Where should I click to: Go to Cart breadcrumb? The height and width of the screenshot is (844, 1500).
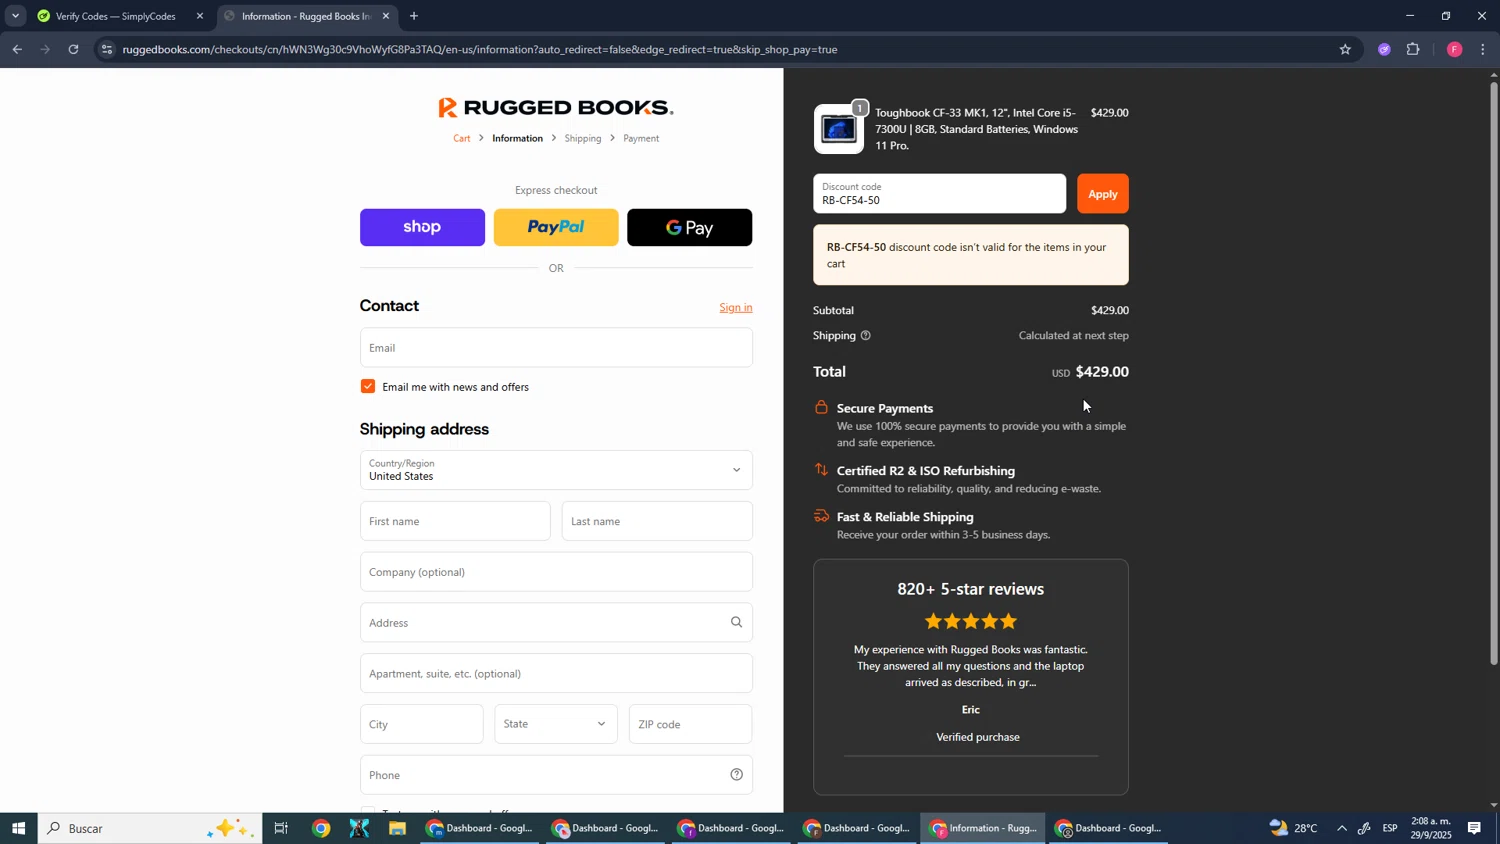[x=462, y=138]
